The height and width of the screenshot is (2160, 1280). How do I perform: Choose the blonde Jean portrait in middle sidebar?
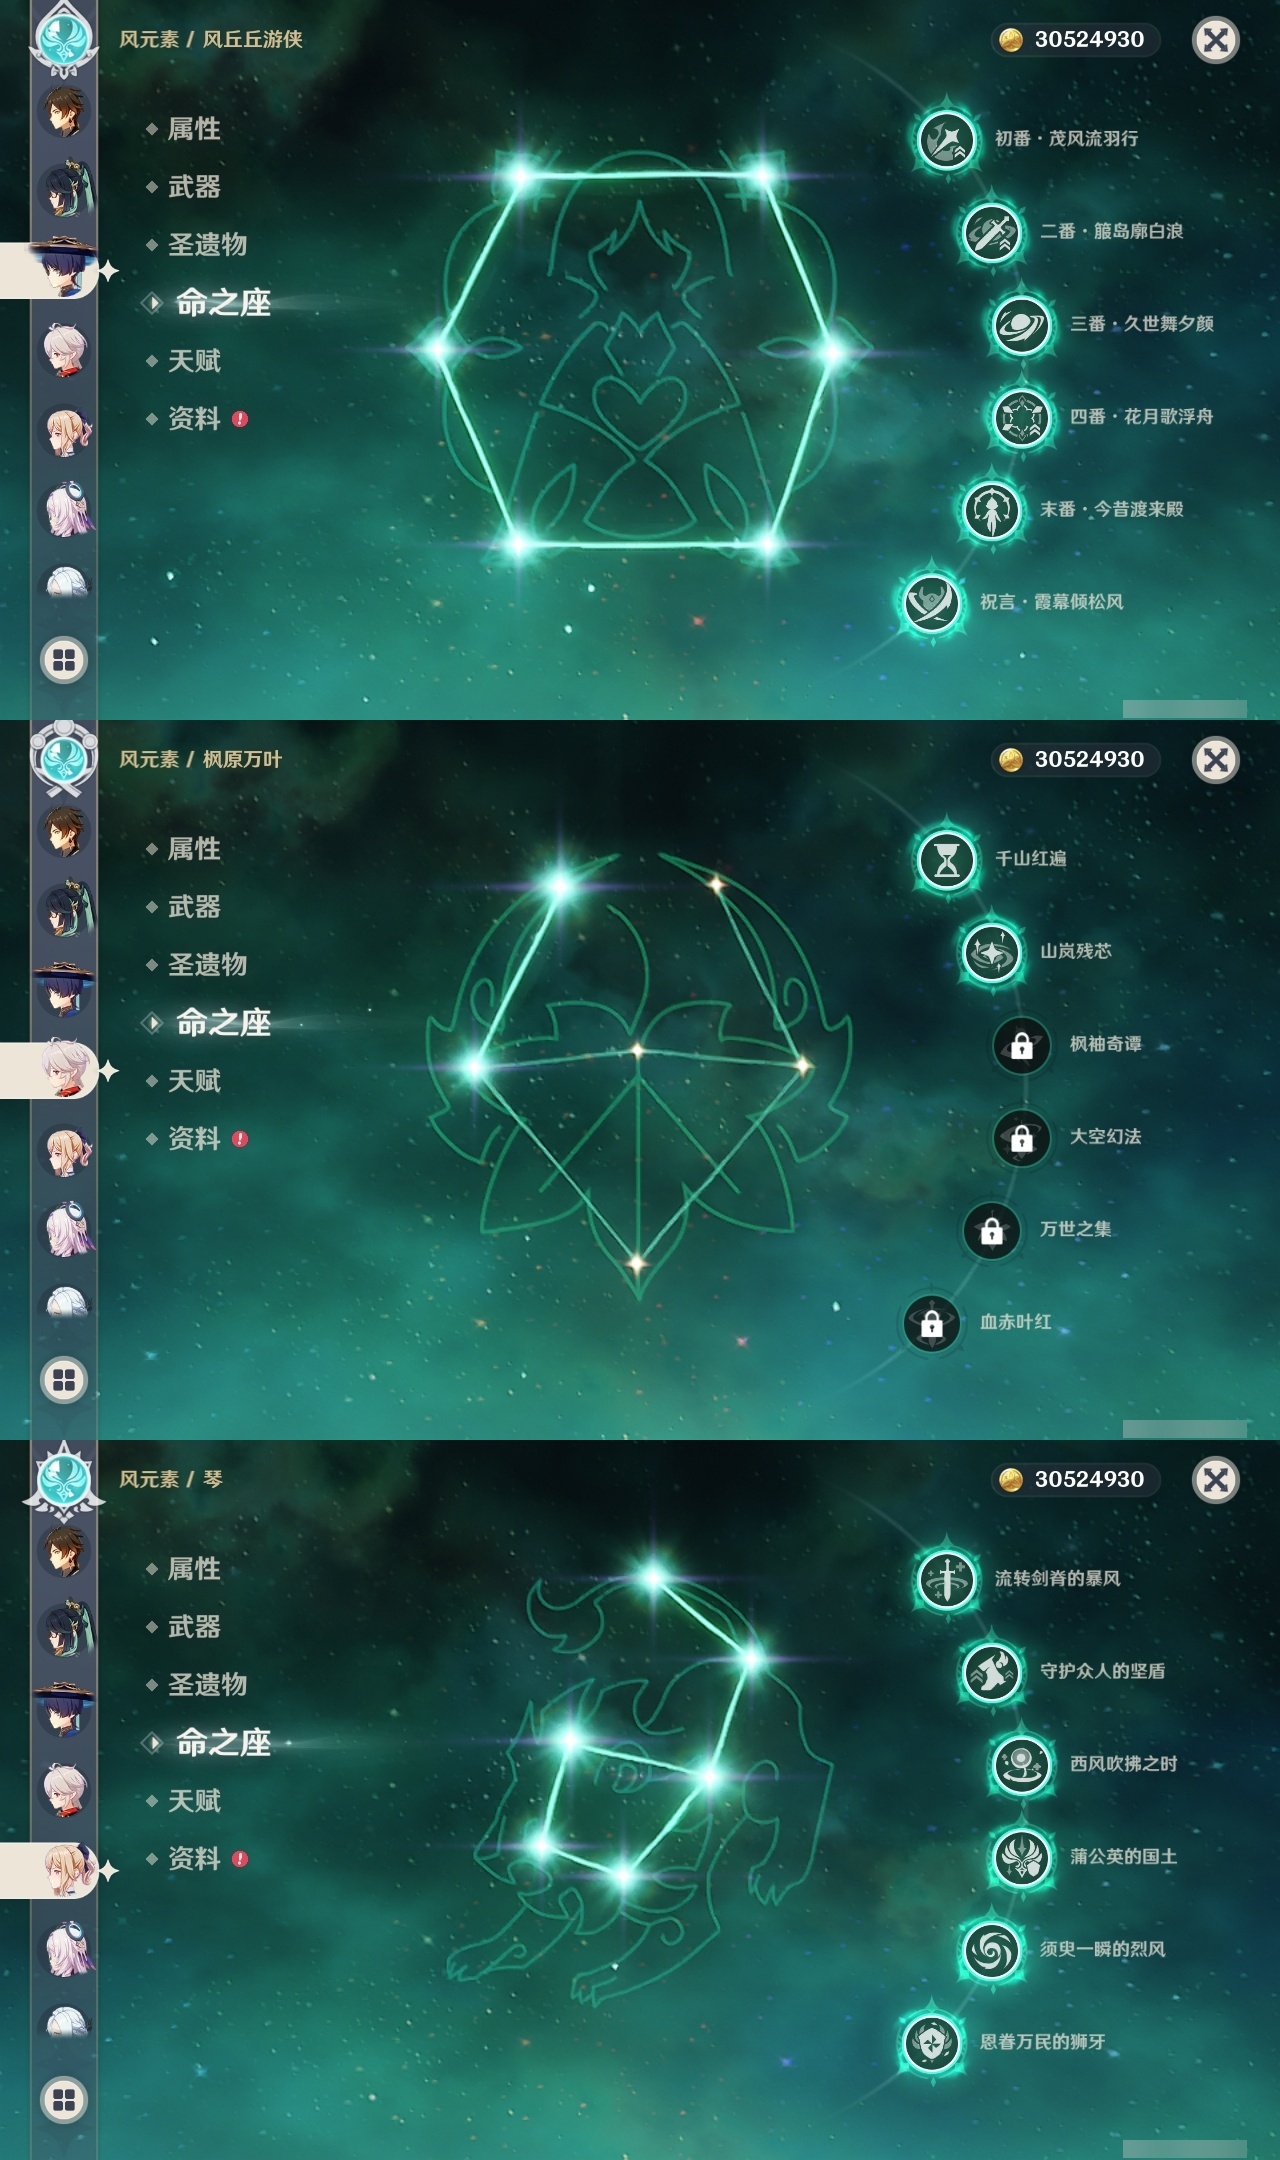coord(66,1150)
